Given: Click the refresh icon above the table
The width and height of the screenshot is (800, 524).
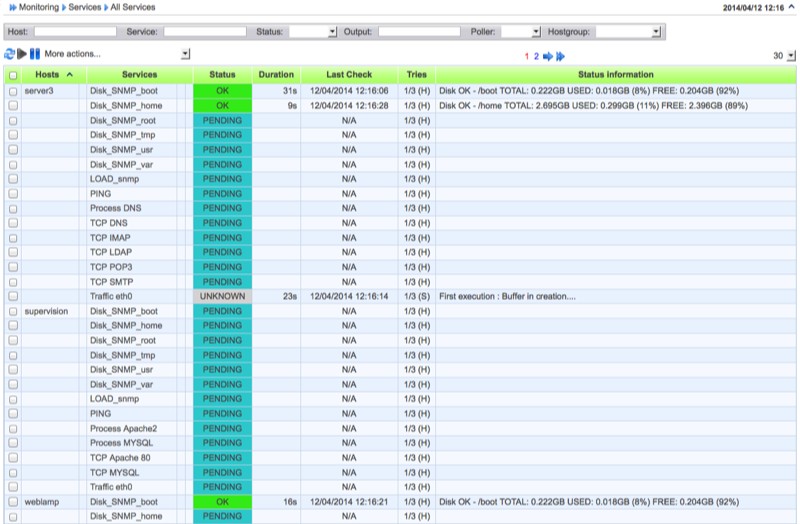Looking at the screenshot, I should point(10,54).
